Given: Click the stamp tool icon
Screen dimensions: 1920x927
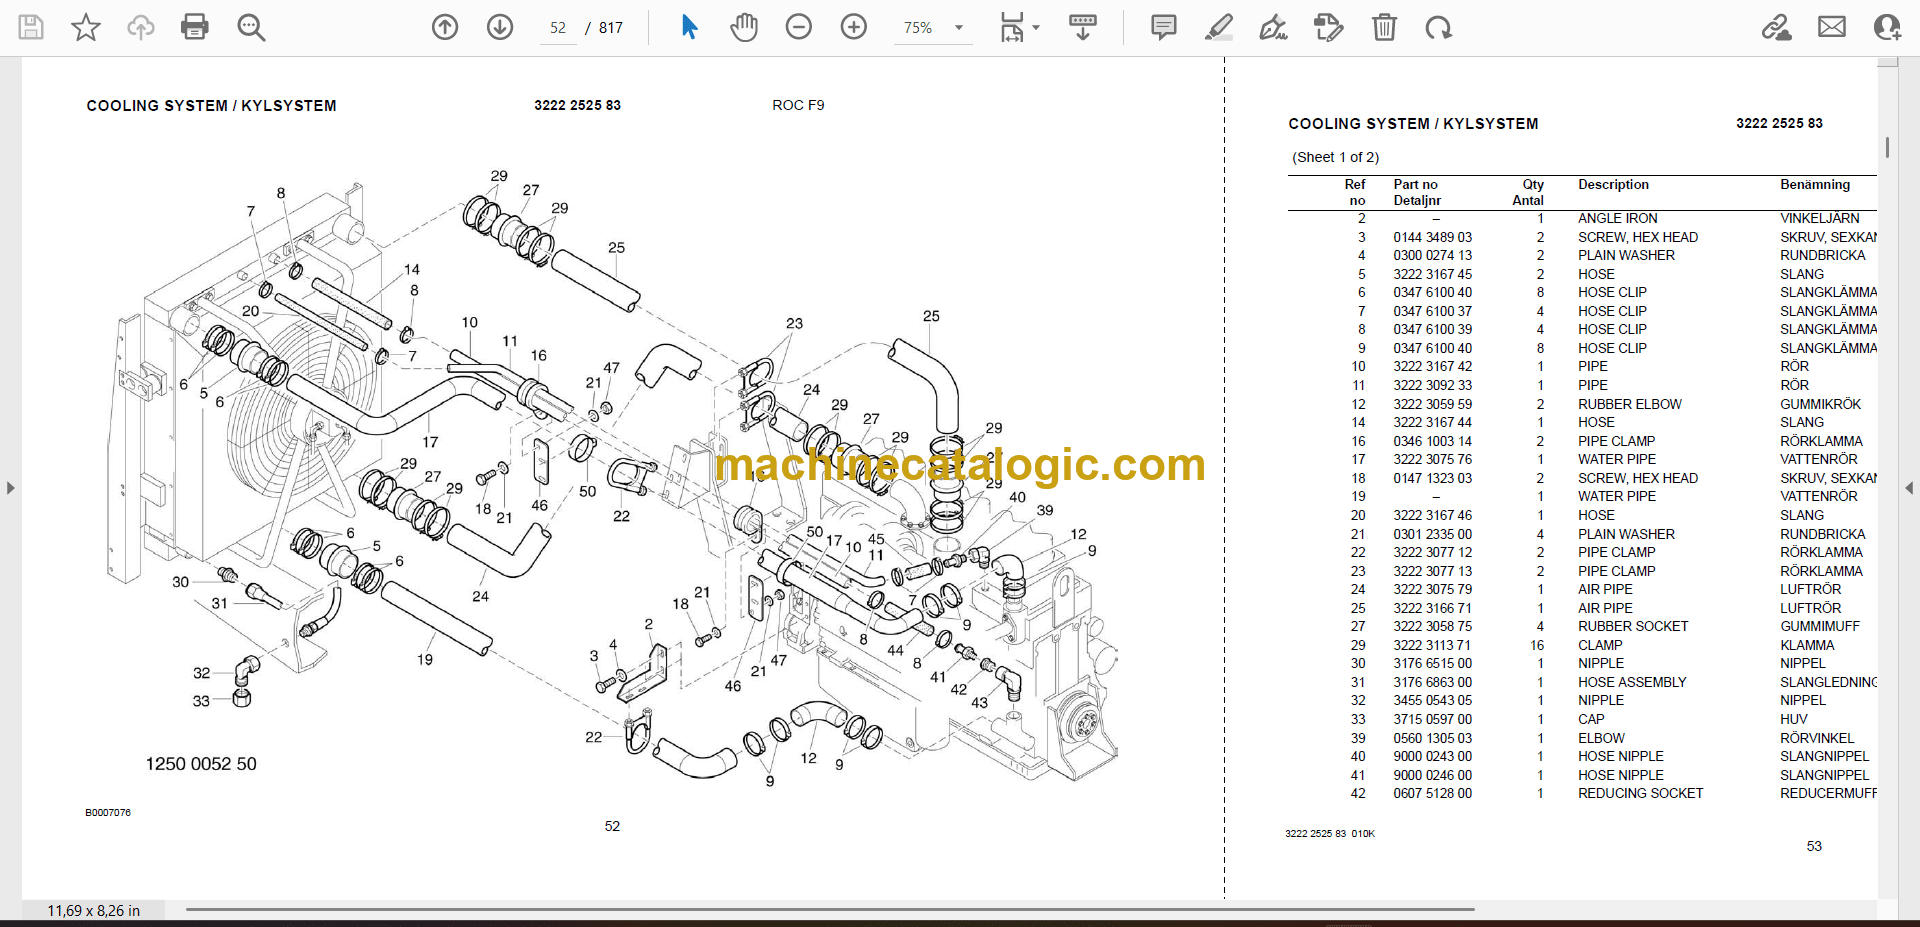Looking at the screenshot, I should pos(1329,27).
